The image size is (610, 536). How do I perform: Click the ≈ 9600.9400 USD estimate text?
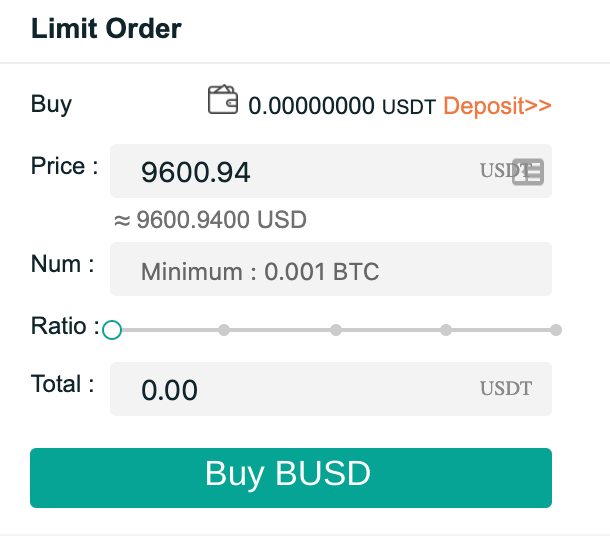point(210,219)
